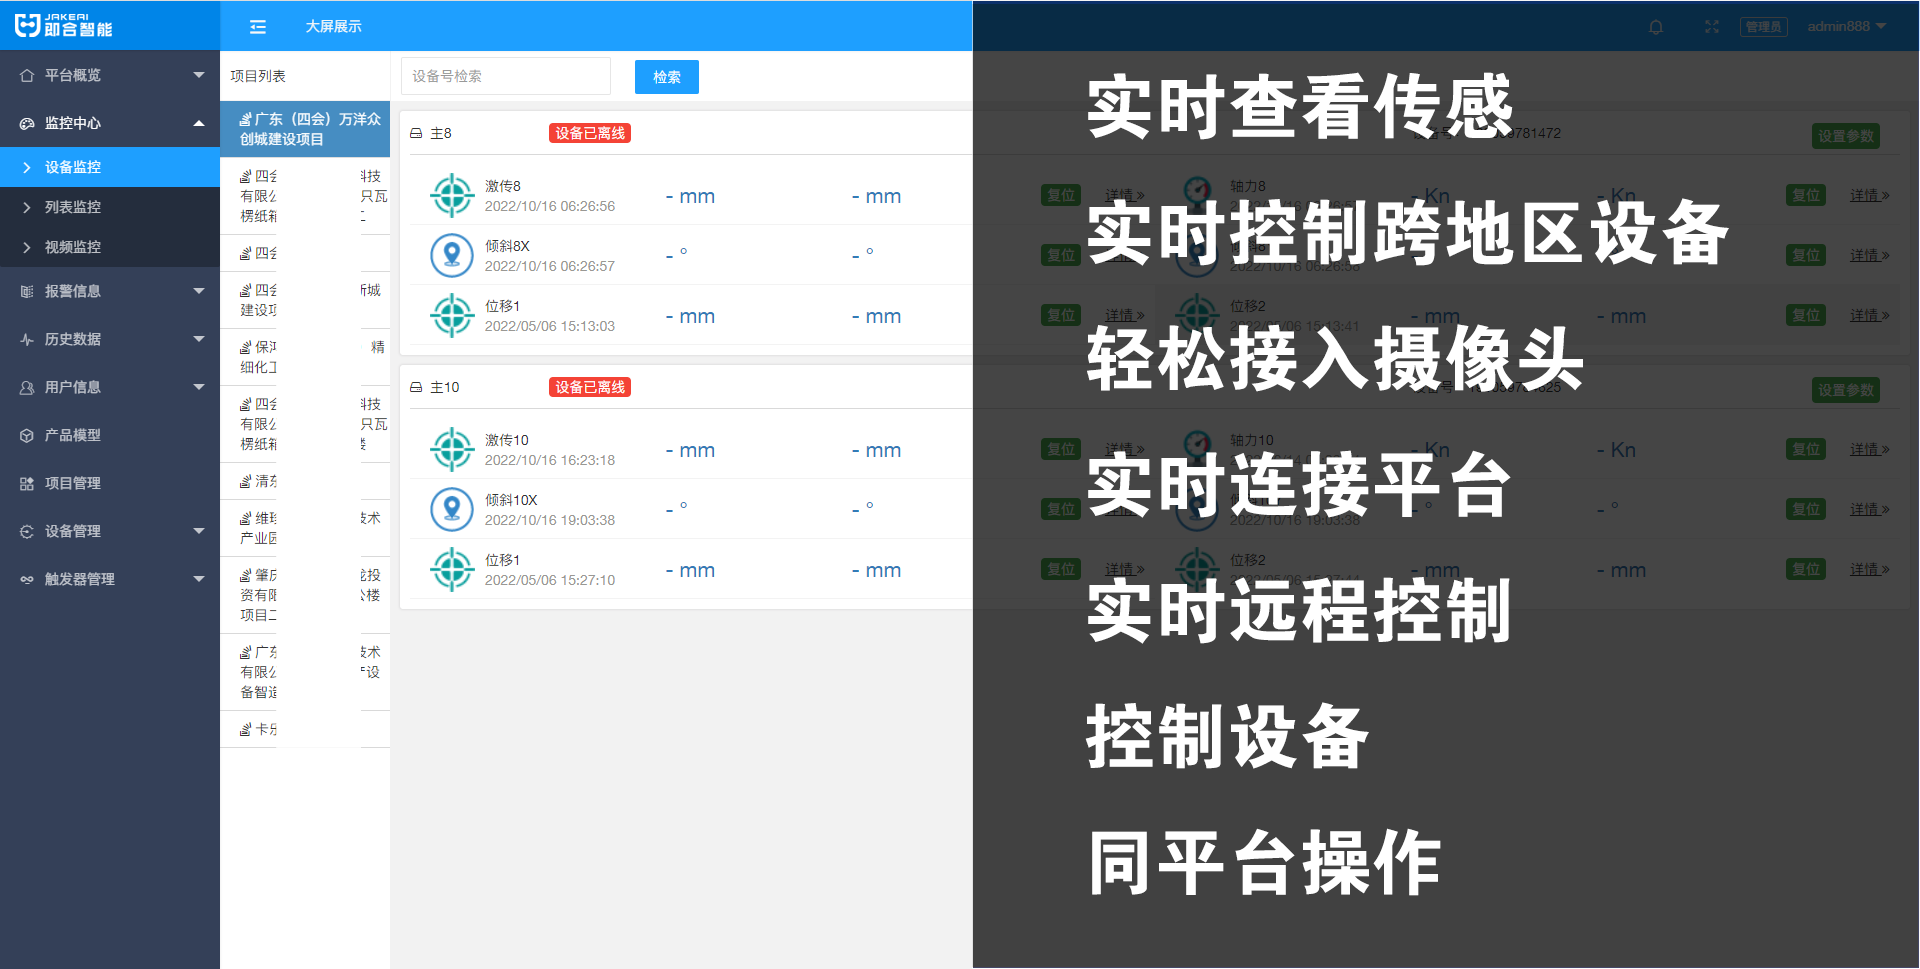Image resolution: width=1920 pixels, height=969 pixels.
Task: Click the JAKEAI 即合智能 logo
Action: coord(64,25)
